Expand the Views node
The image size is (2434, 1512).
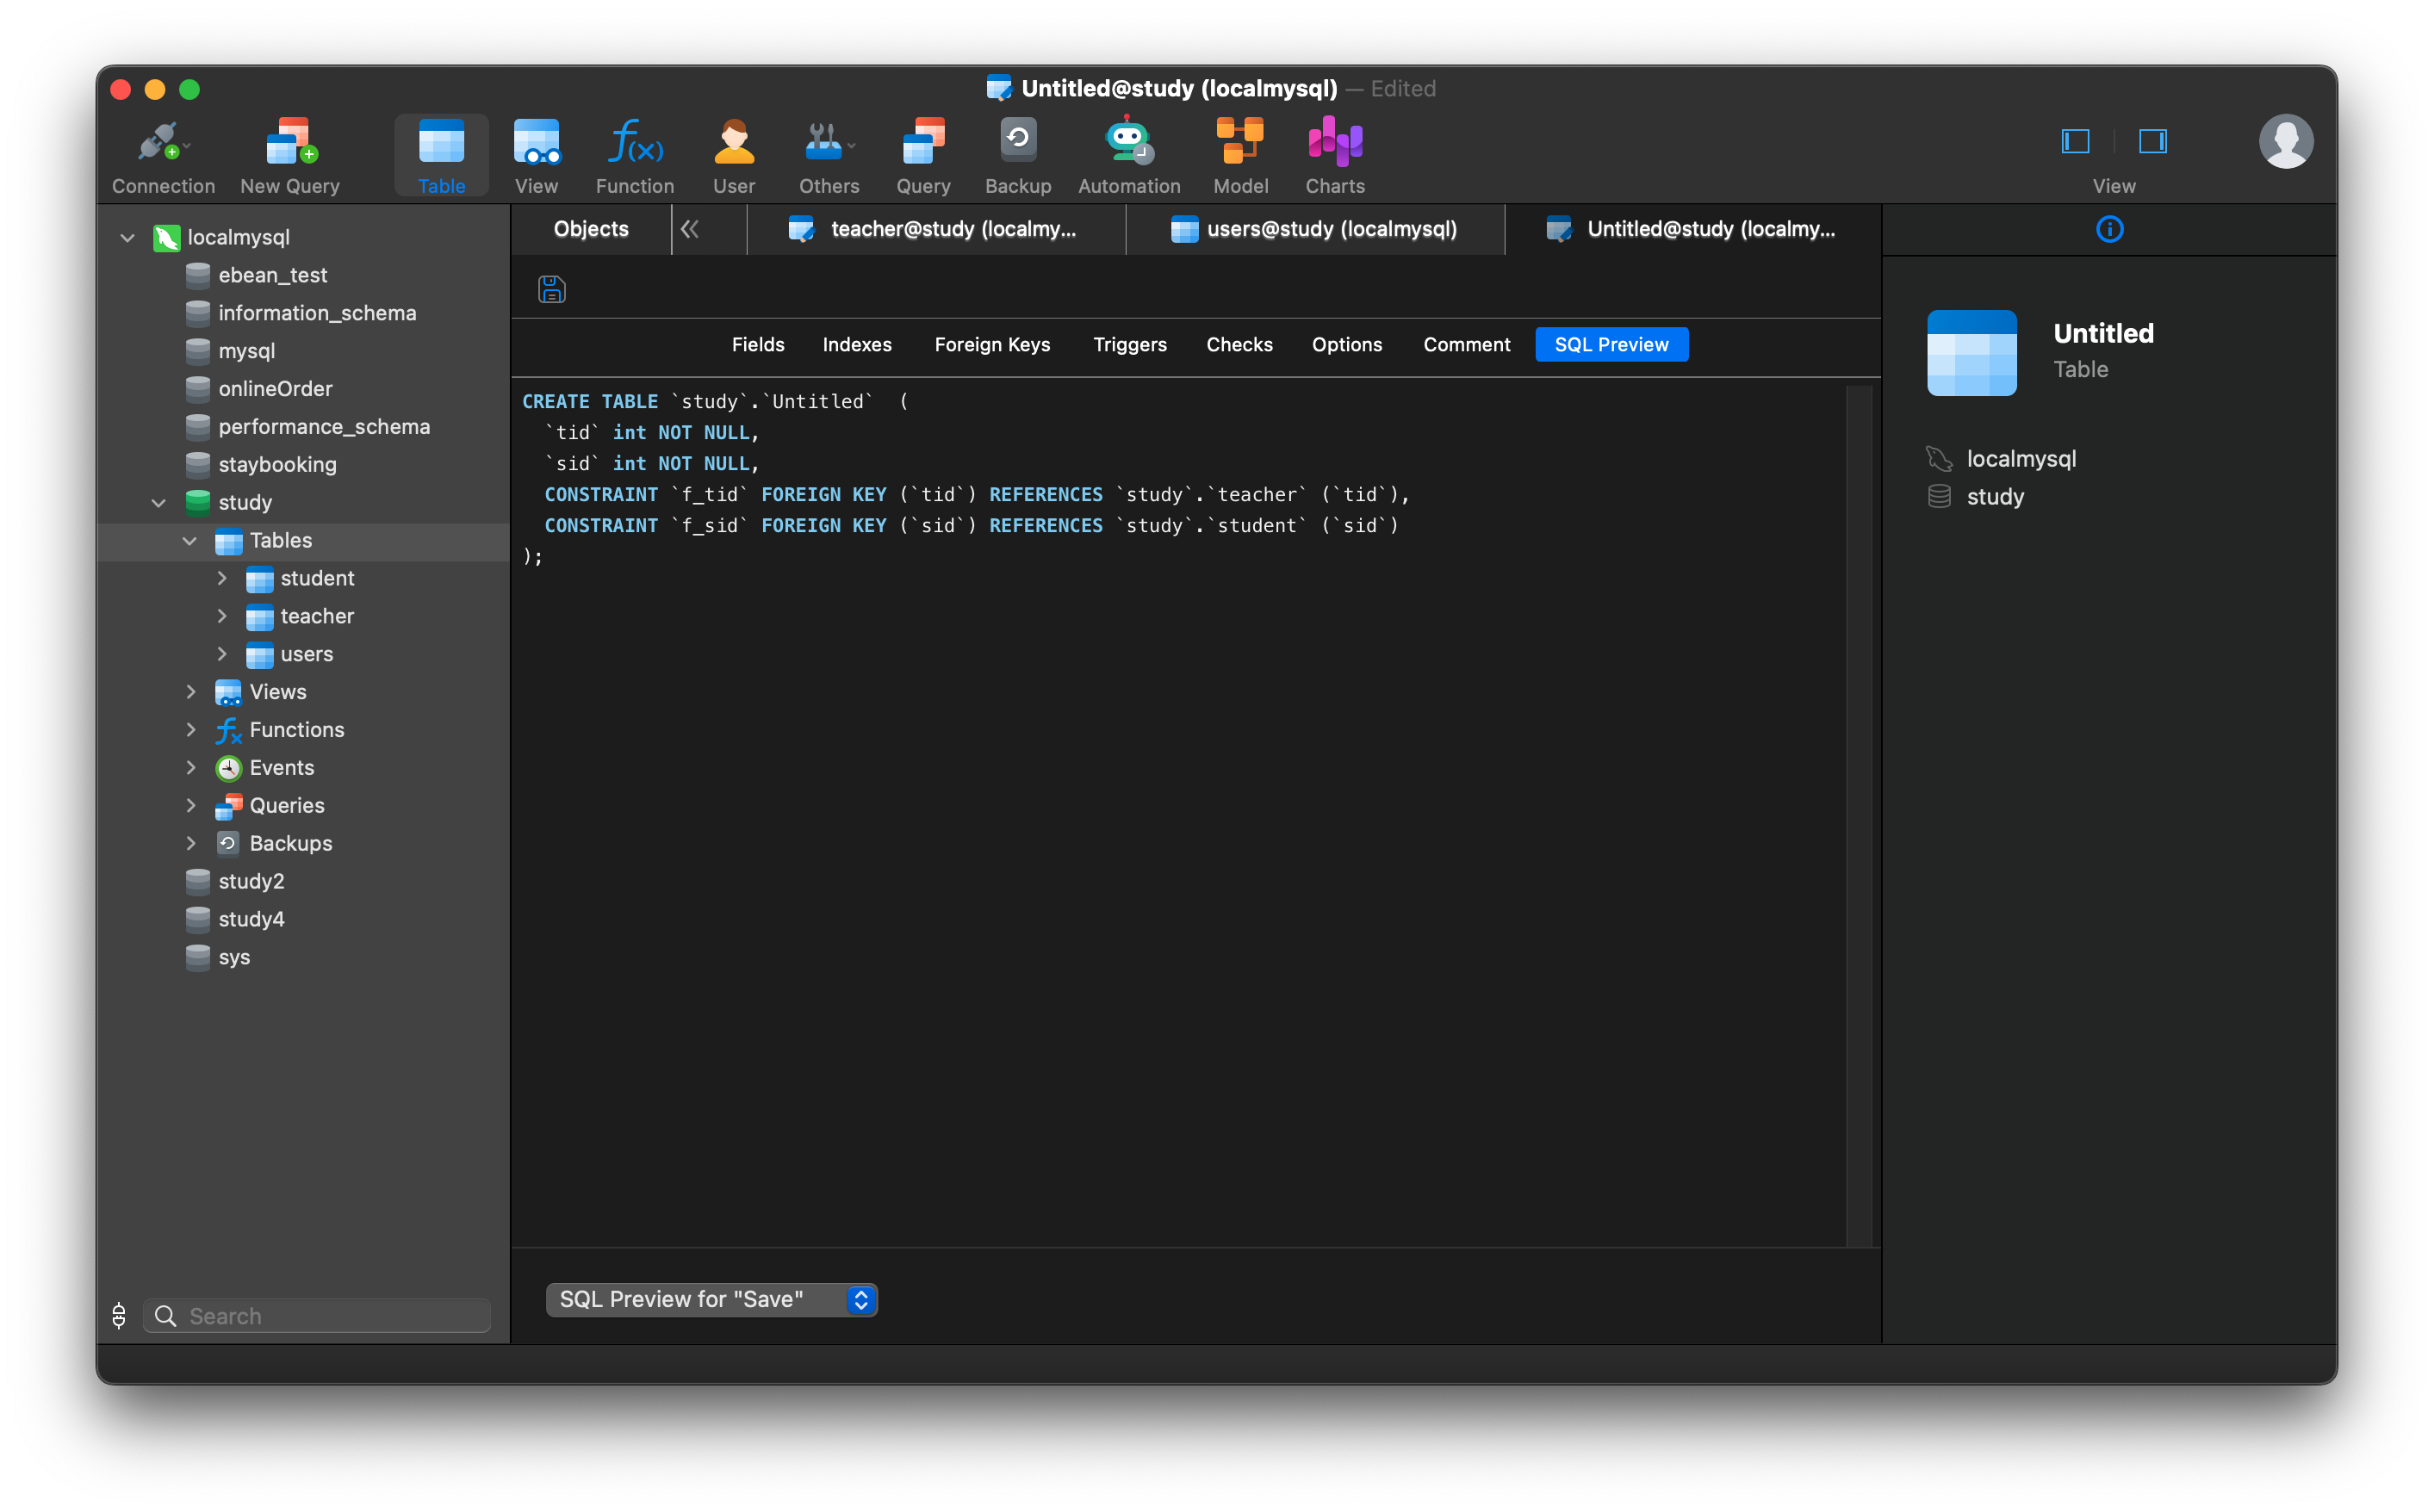(191, 692)
